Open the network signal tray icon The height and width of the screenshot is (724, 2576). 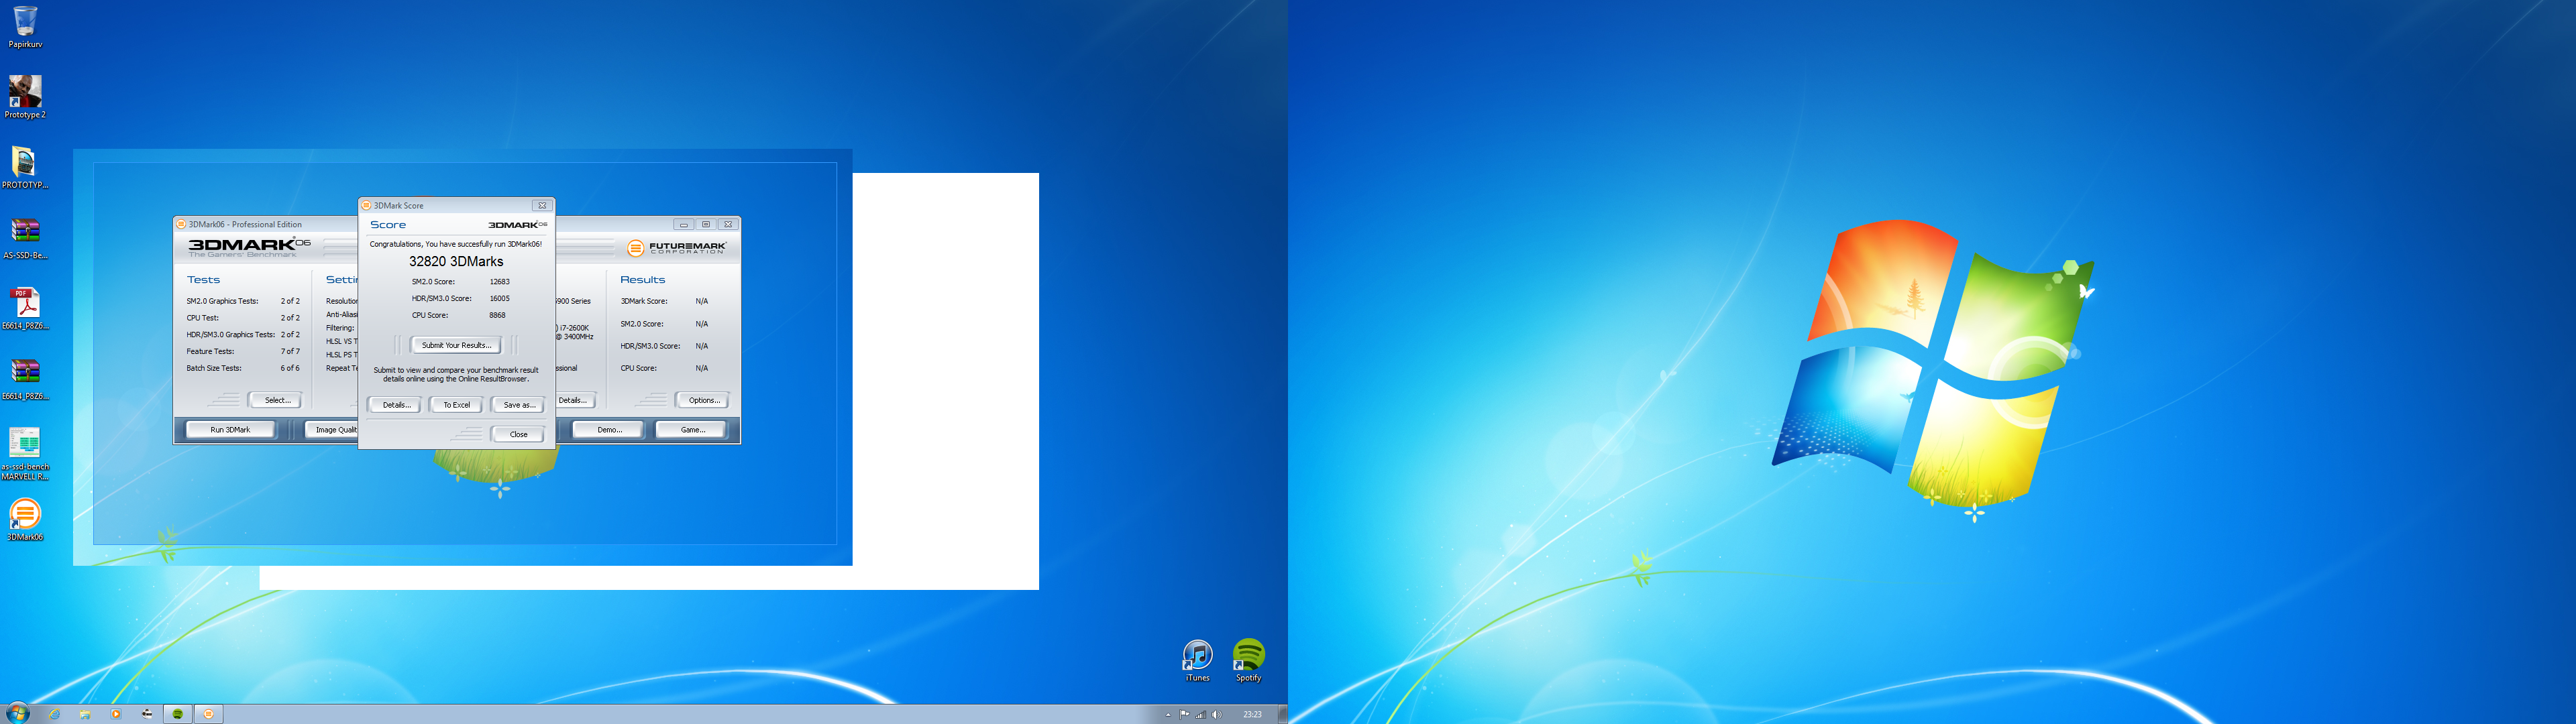1201,714
